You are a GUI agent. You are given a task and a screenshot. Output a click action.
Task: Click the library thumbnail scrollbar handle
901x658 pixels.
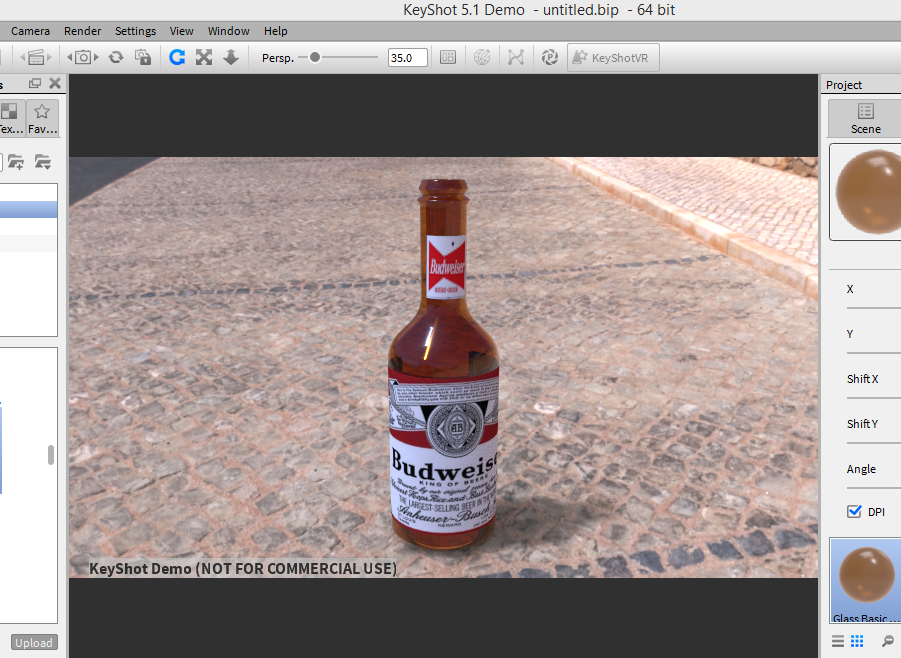point(51,455)
